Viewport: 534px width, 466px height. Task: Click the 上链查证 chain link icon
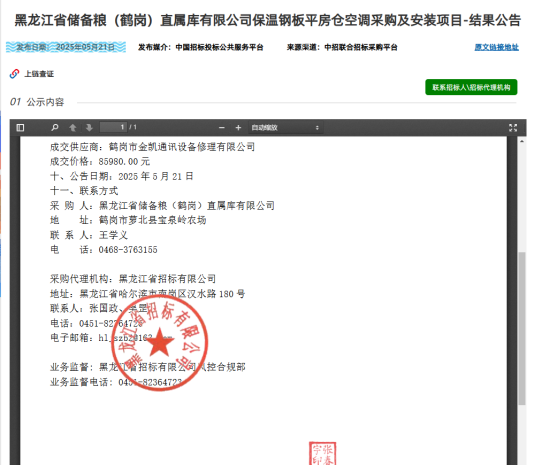[14, 74]
